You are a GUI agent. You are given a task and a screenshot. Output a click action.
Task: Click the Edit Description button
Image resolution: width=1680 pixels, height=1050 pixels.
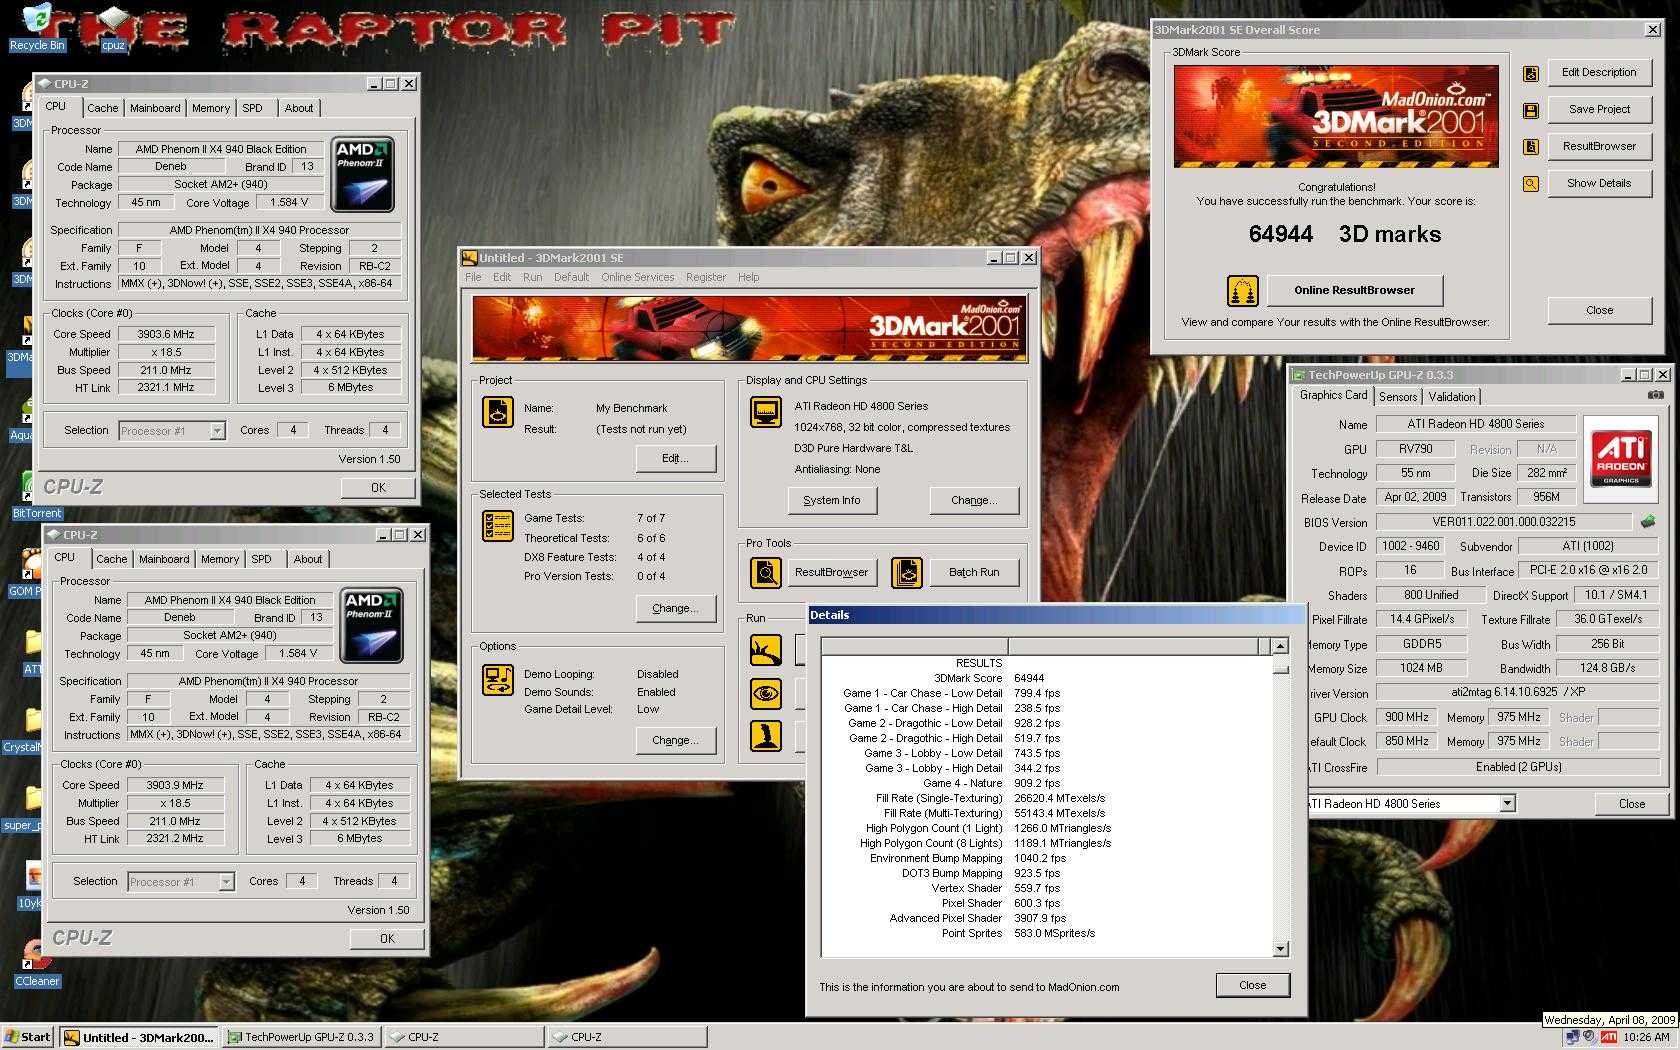[1599, 73]
